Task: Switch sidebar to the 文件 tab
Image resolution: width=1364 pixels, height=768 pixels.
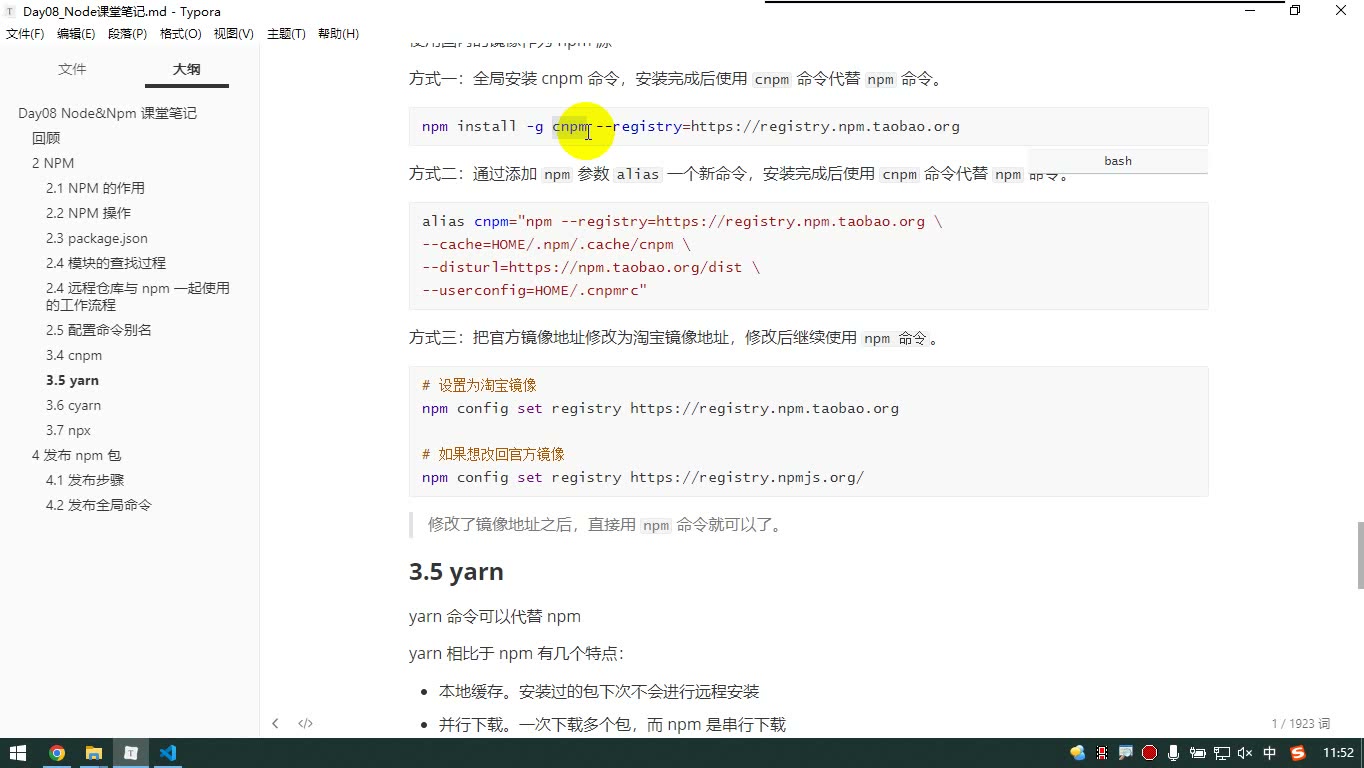Action: click(x=72, y=69)
